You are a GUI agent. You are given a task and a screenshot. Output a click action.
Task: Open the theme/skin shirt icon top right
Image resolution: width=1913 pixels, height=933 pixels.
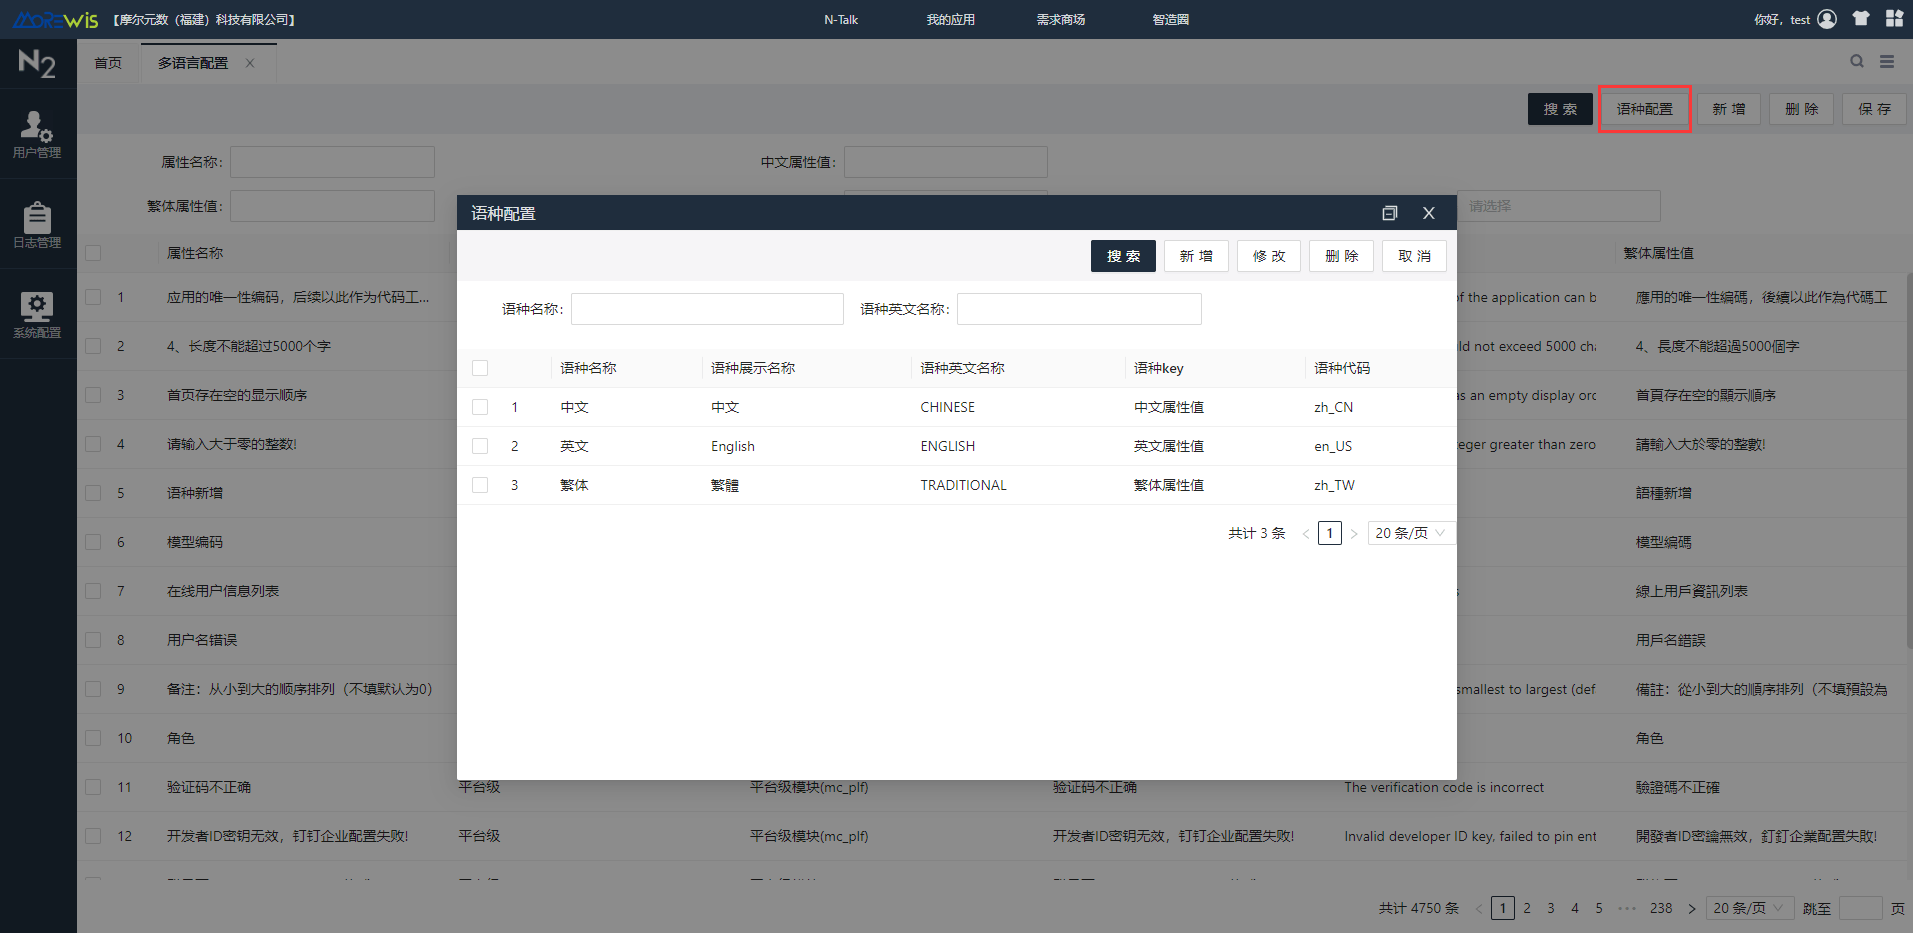[1859, 18]
